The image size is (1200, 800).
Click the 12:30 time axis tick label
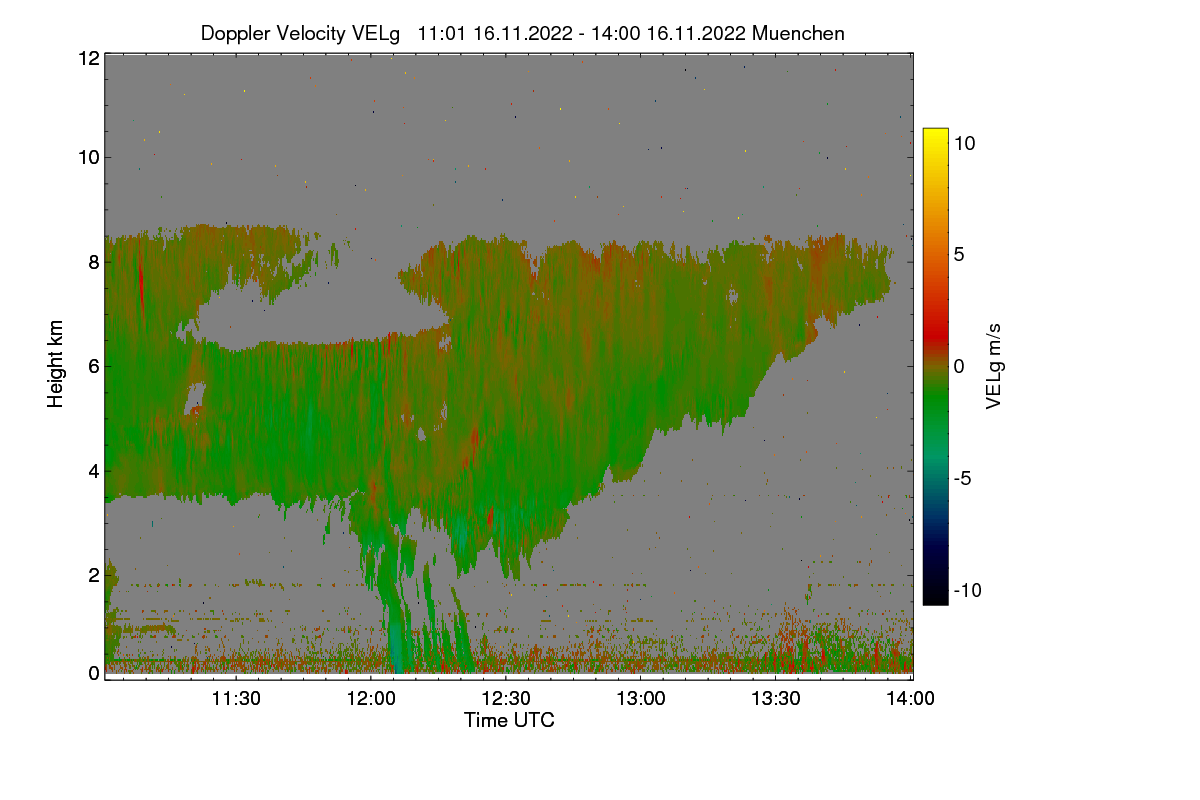tap(506, 699)
